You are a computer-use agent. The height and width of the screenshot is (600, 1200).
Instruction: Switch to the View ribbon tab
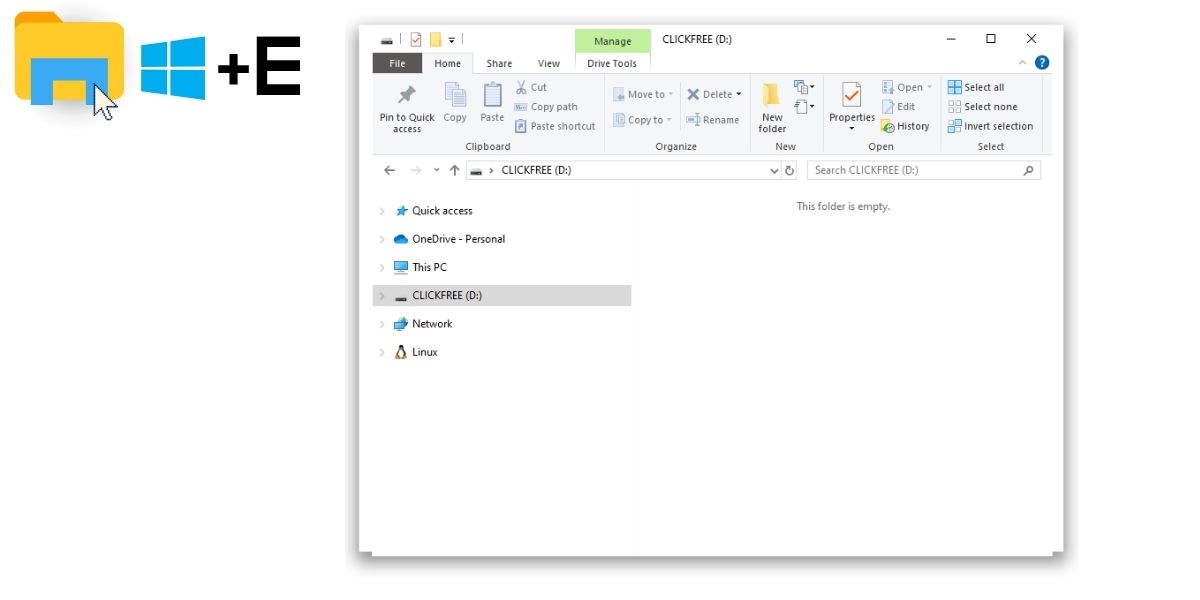tap(549, 63)
